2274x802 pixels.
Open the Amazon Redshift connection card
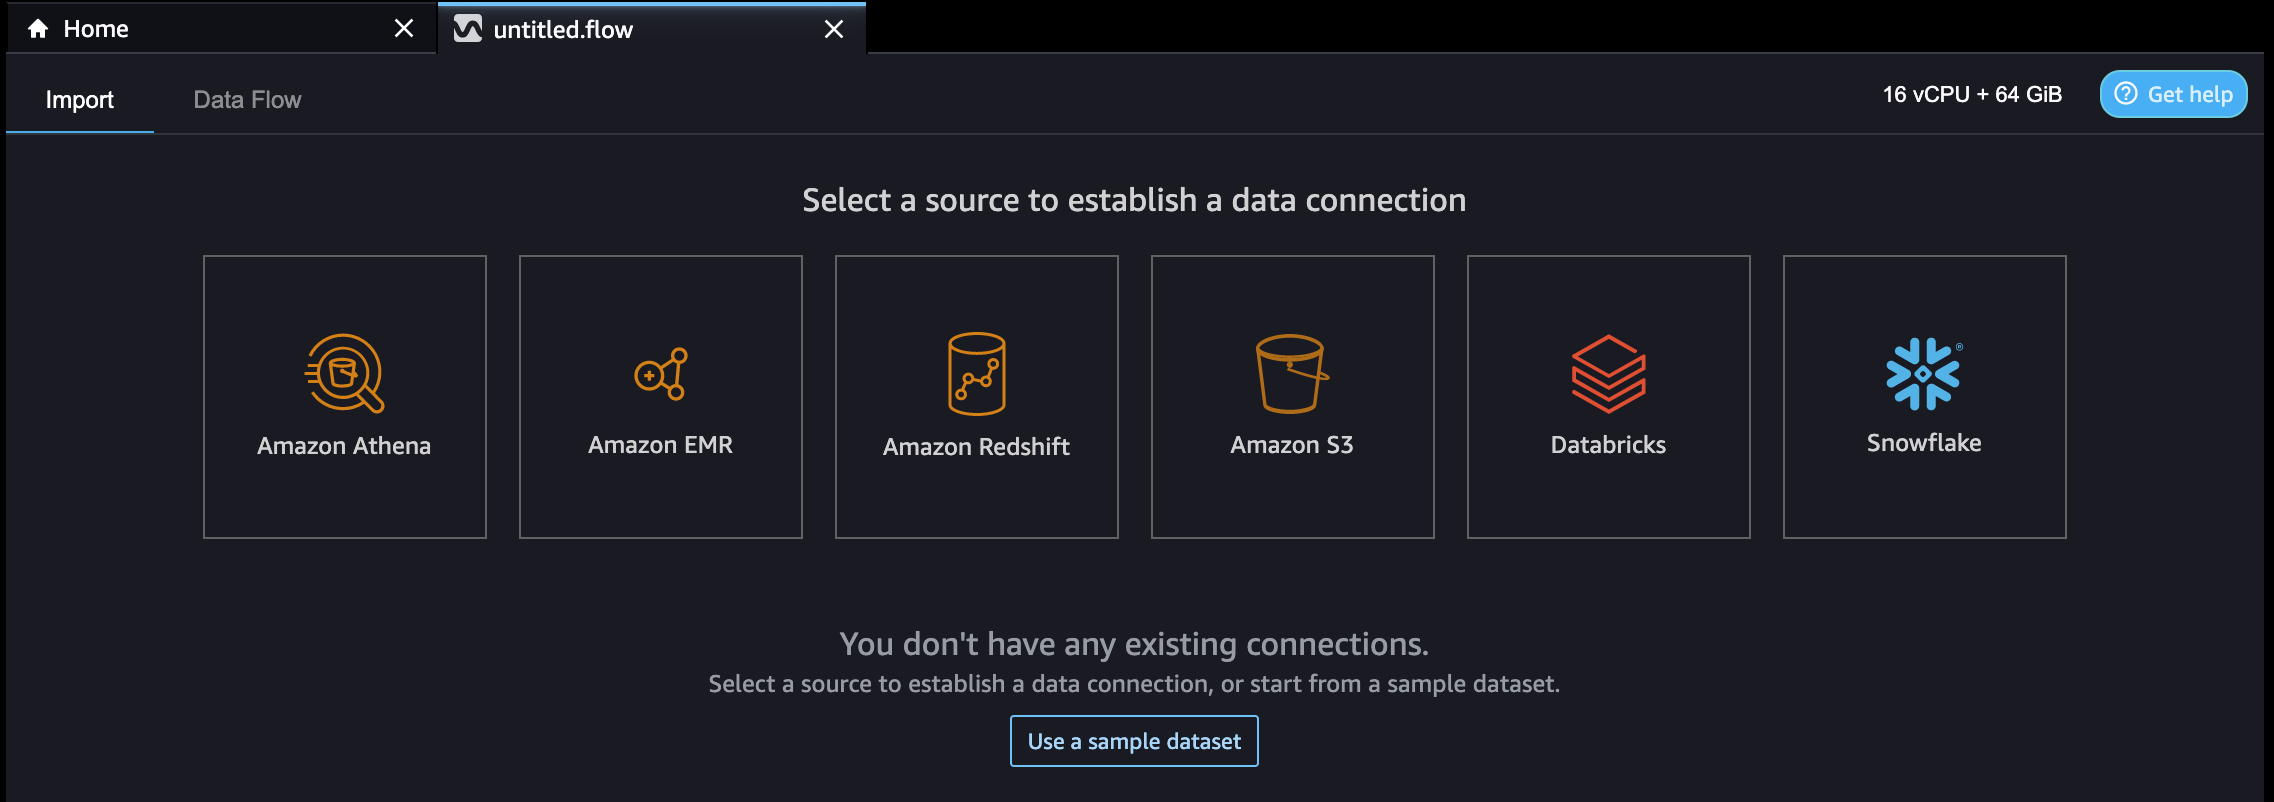(x=976, y=396)
